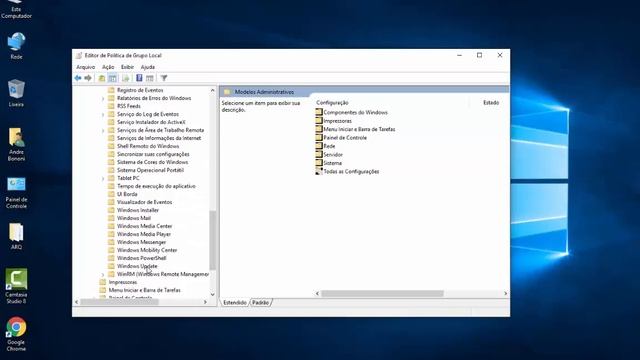Click the Export list toolbar icon

[x=126, y=78]
